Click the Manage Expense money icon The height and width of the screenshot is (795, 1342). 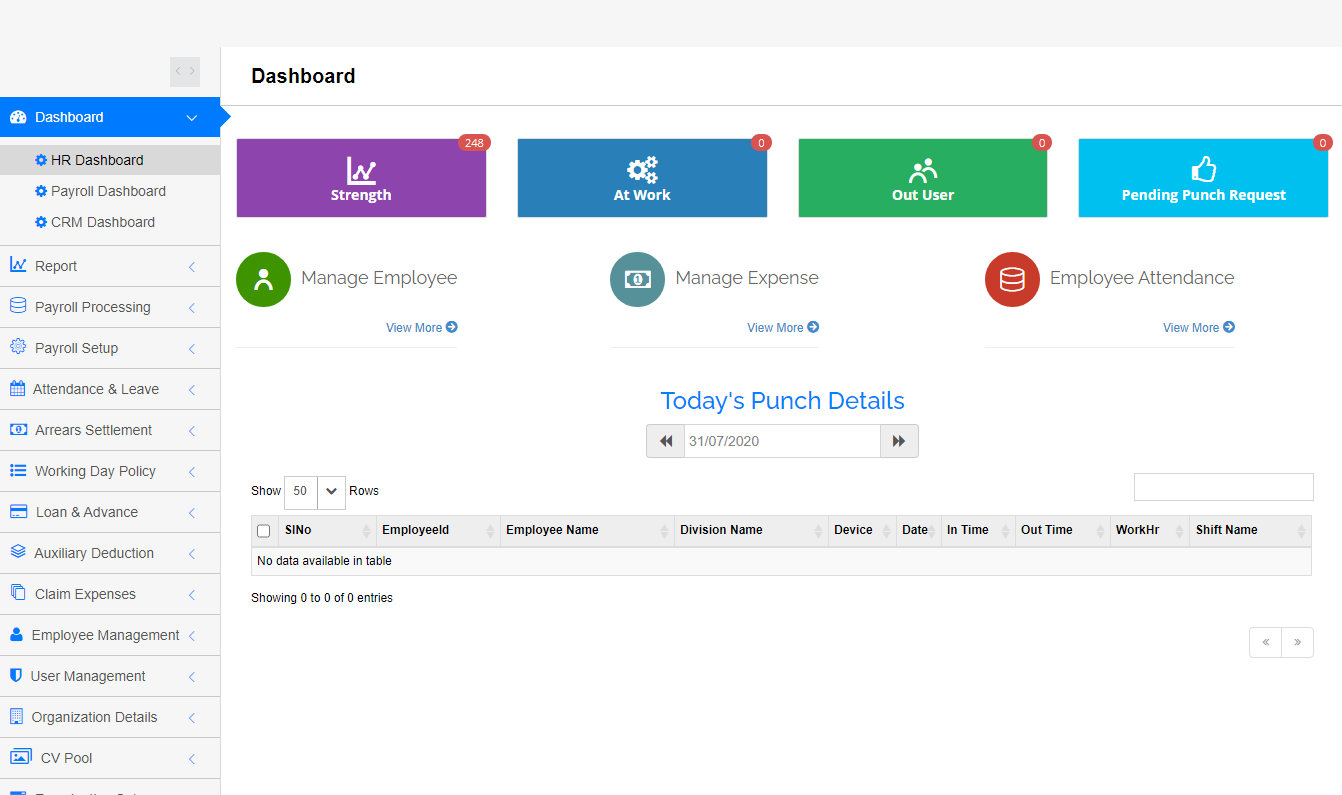click(x=637, y=279)
